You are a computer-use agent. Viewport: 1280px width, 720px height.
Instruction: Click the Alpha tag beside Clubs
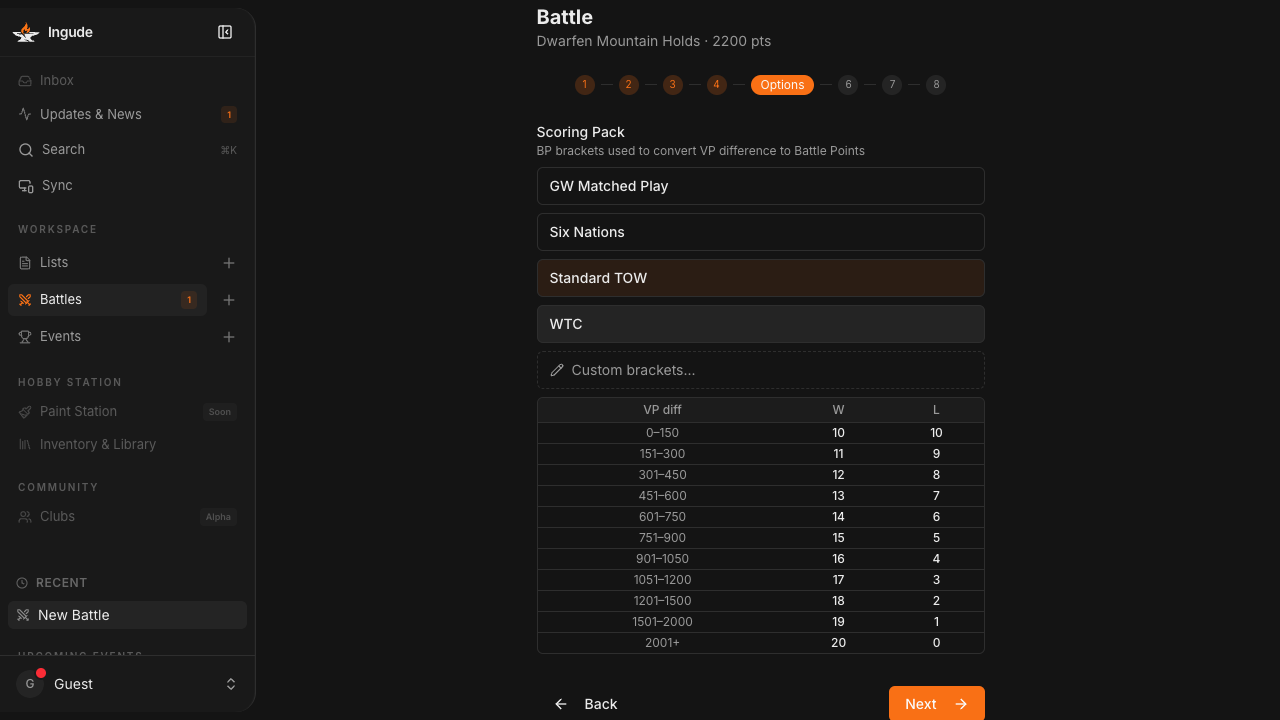(x=218, y=517)
